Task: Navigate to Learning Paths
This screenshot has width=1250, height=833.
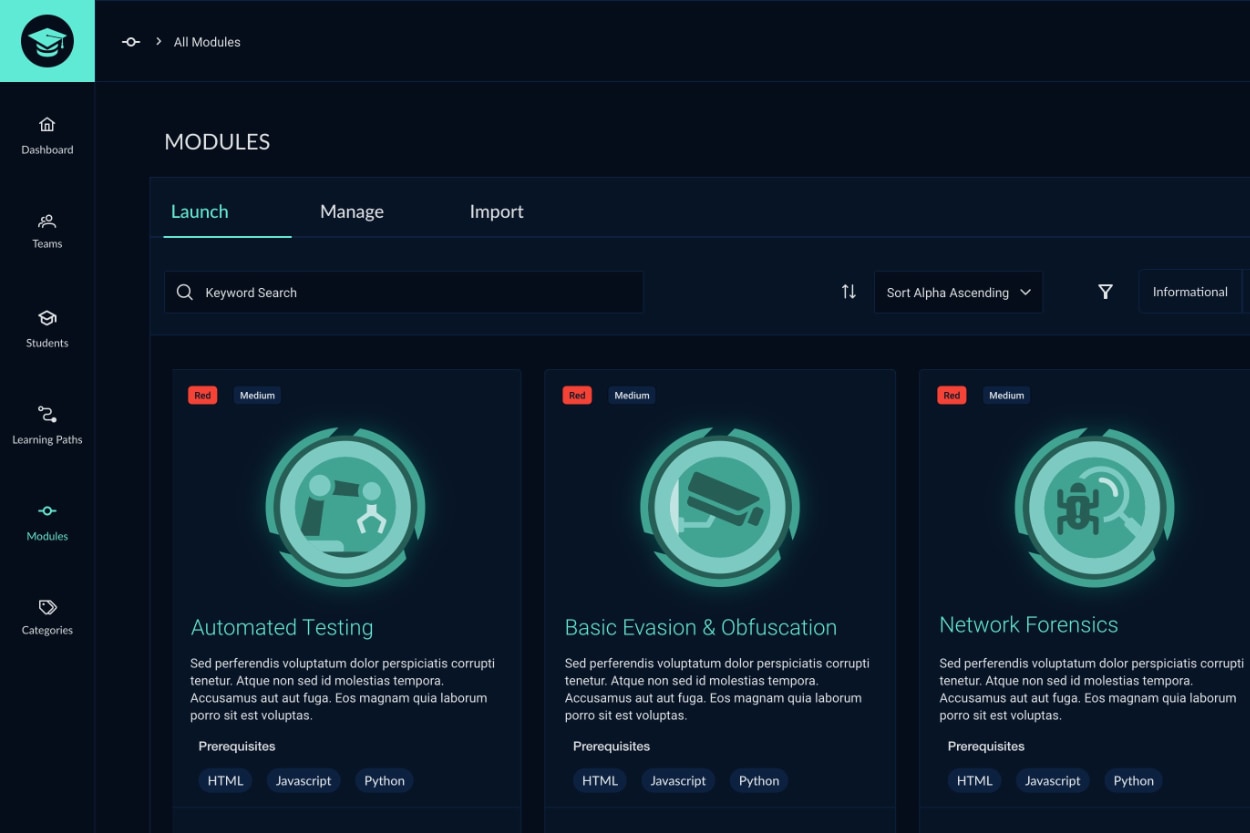Action: tap(47, 425)
